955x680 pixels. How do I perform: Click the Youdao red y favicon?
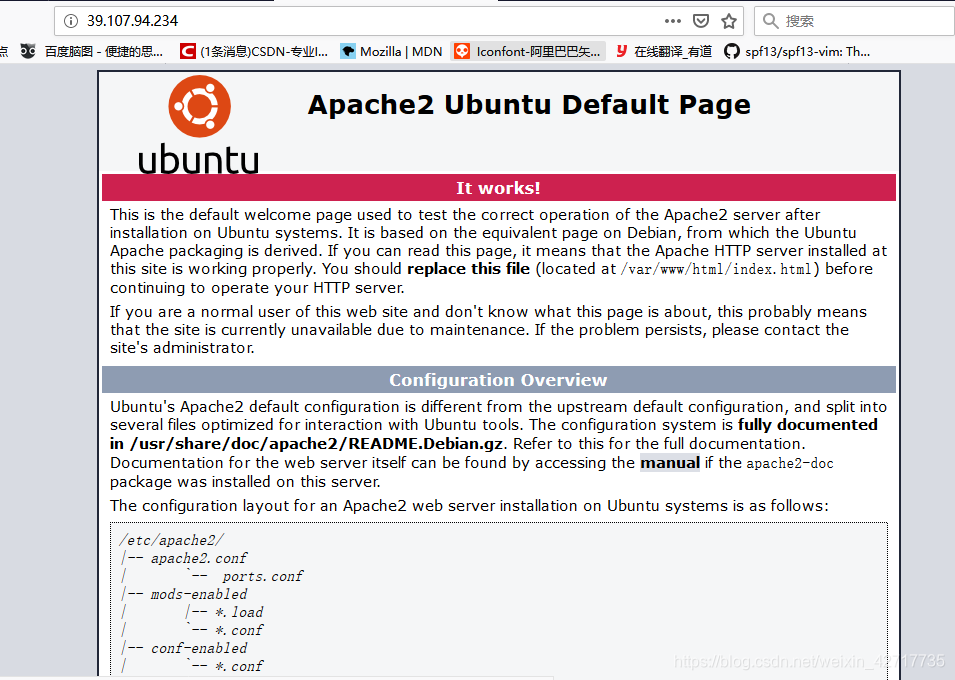point(622,51)
